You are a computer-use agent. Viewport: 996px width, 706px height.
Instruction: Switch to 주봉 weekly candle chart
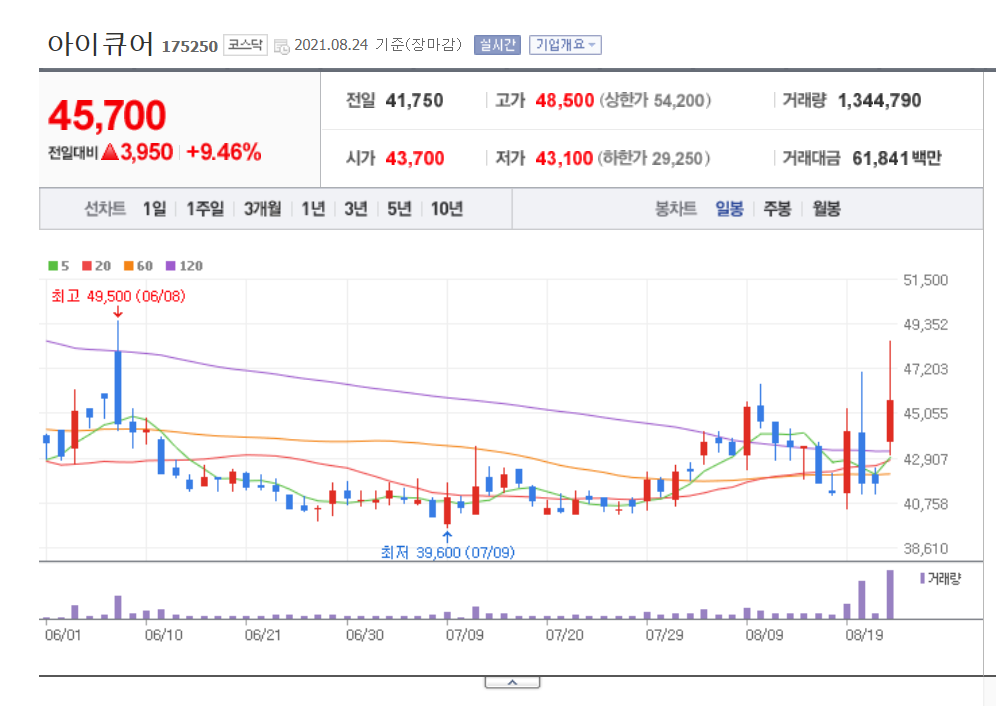pyautogui.click(x=777, y=208)
